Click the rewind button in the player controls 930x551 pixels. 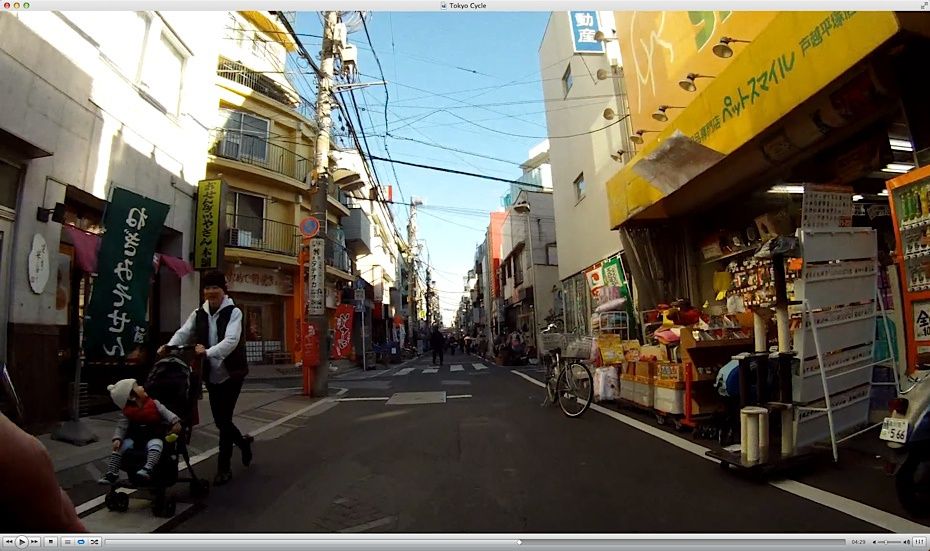click(x=8, y=541)
